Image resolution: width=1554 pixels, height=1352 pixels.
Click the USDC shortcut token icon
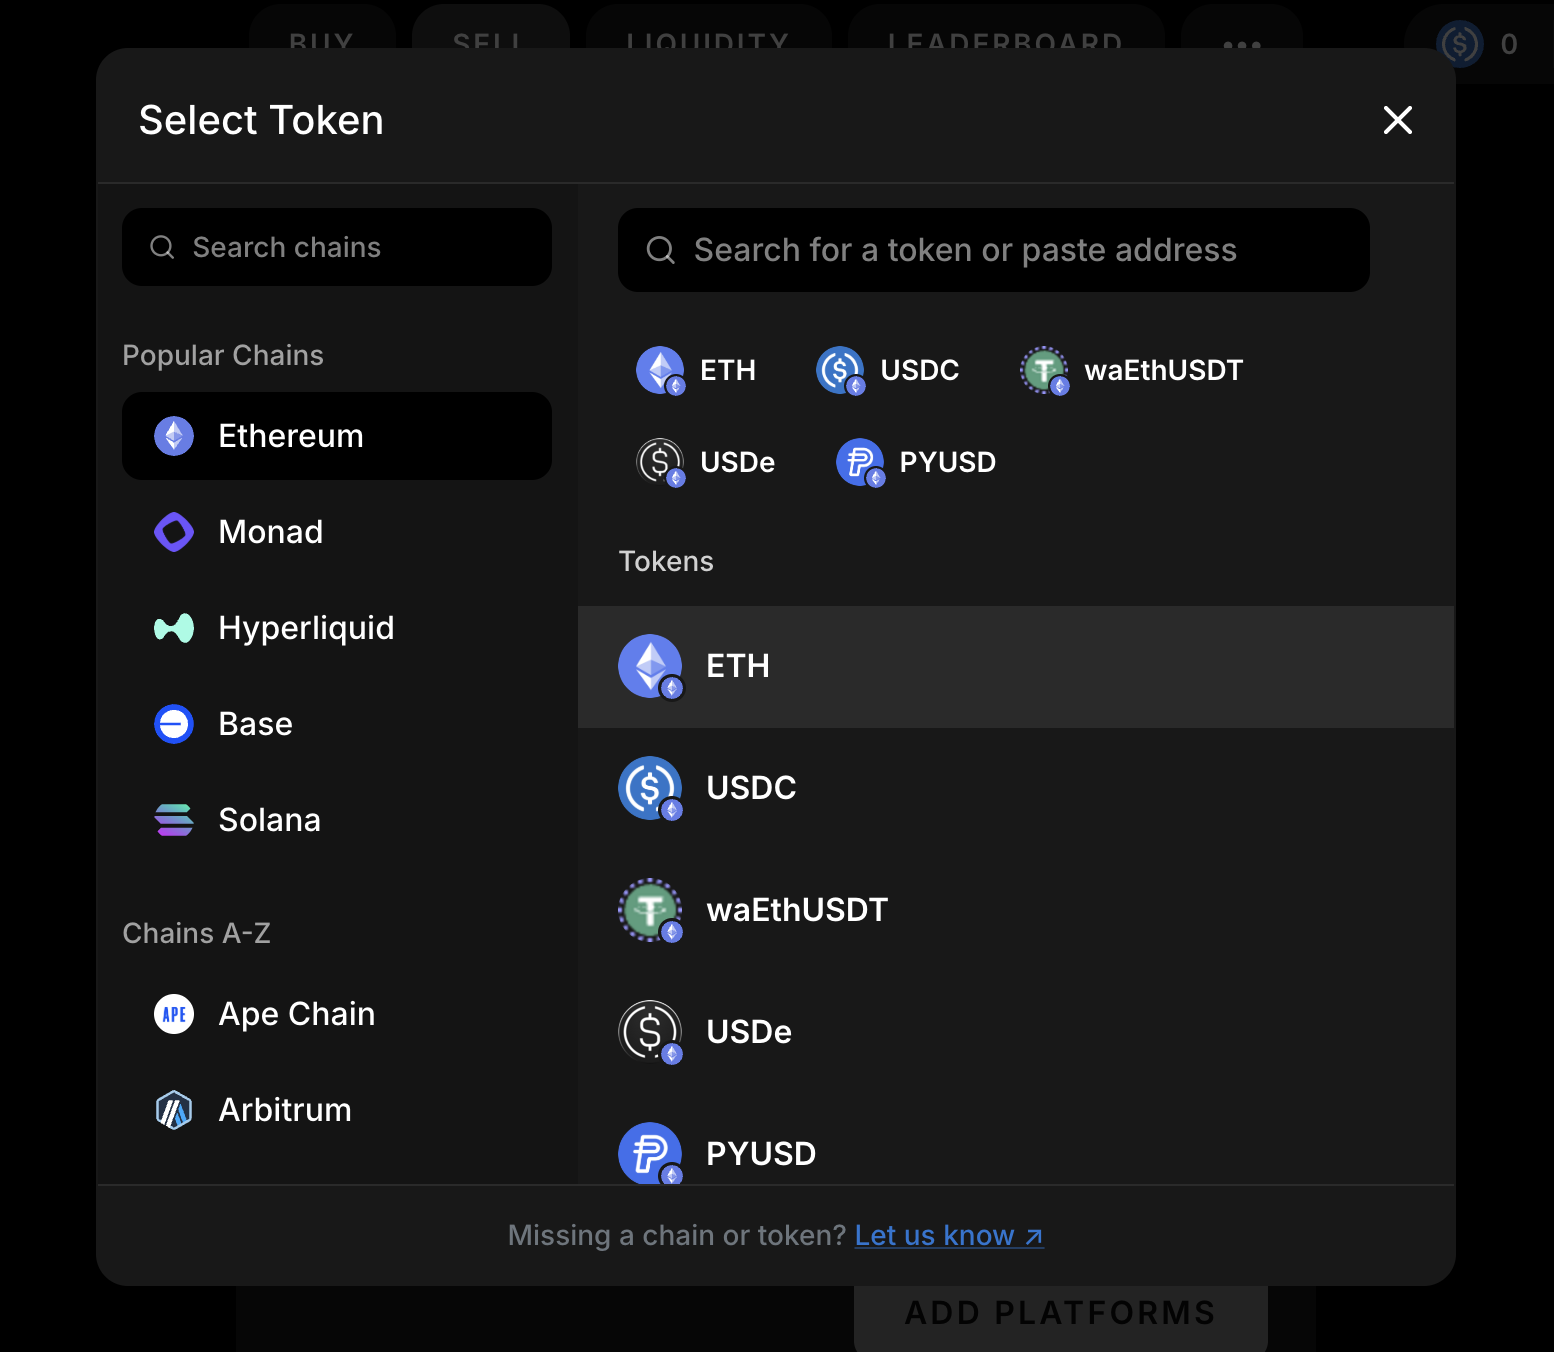(840, 370)
